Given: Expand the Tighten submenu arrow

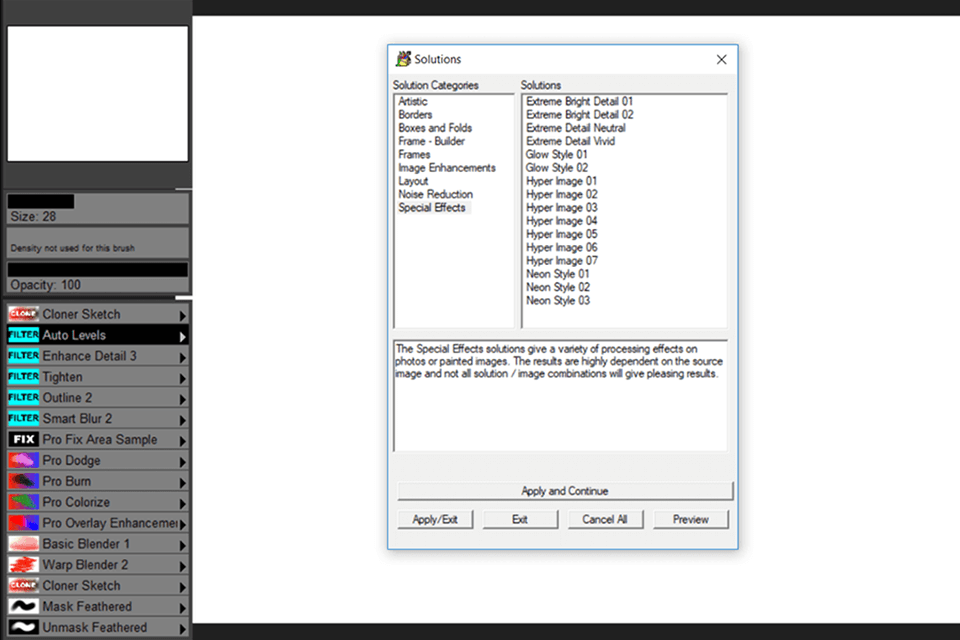Looking at the screenshot, I should click(182, 378).
